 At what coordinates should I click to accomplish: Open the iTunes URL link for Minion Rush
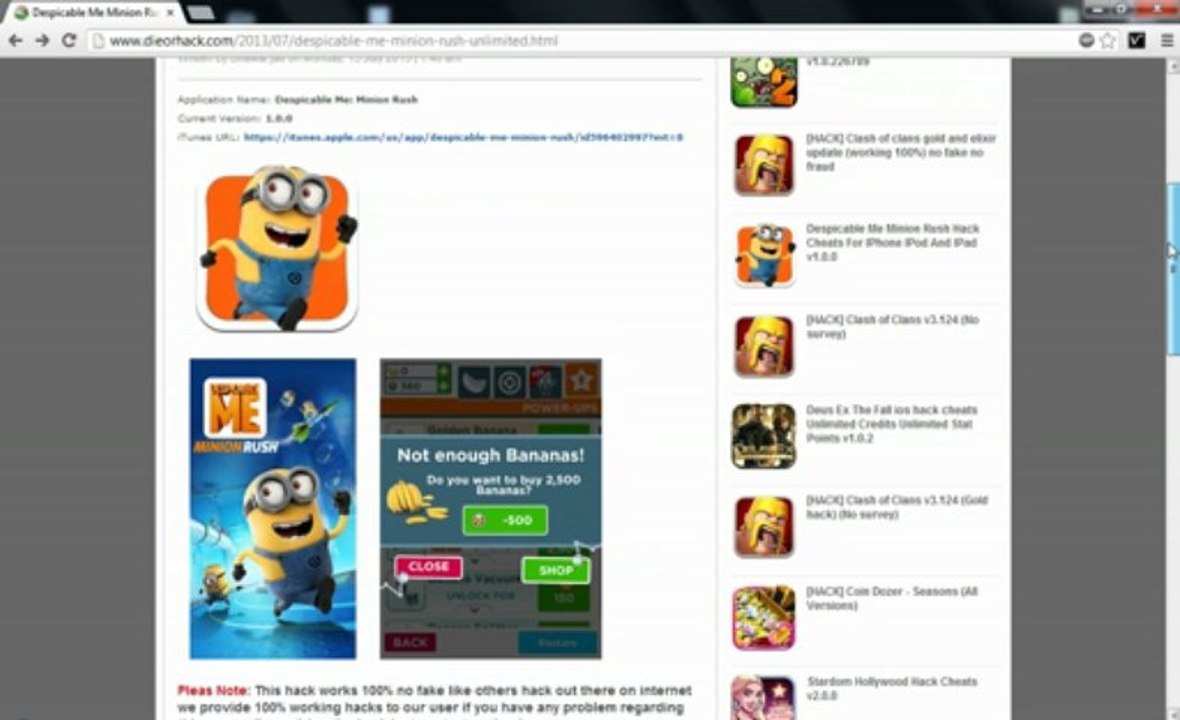click(x=464, y=138)
